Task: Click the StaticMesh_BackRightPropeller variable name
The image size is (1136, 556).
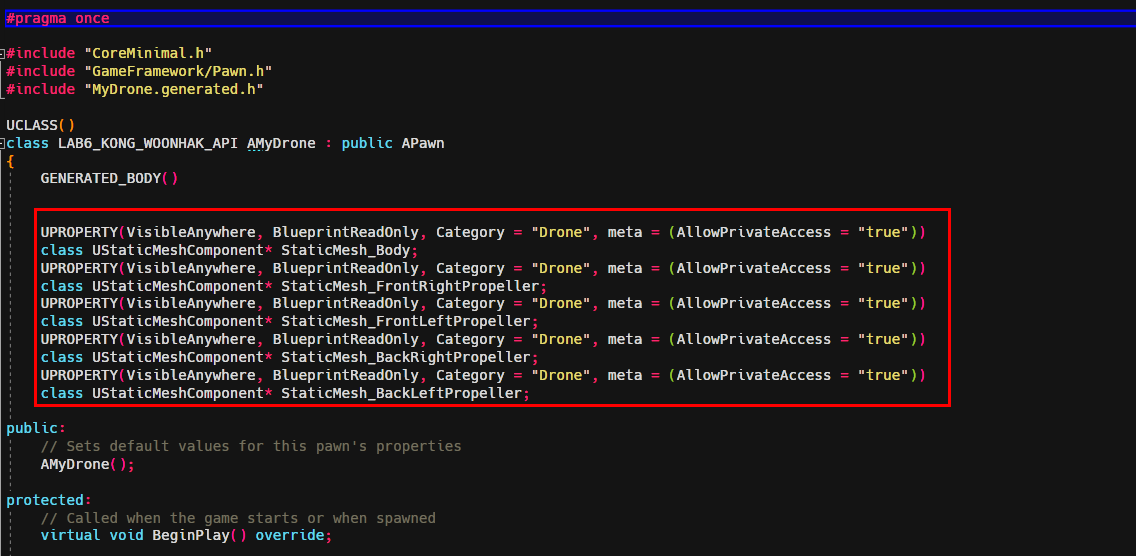Action: pos(406,357)
